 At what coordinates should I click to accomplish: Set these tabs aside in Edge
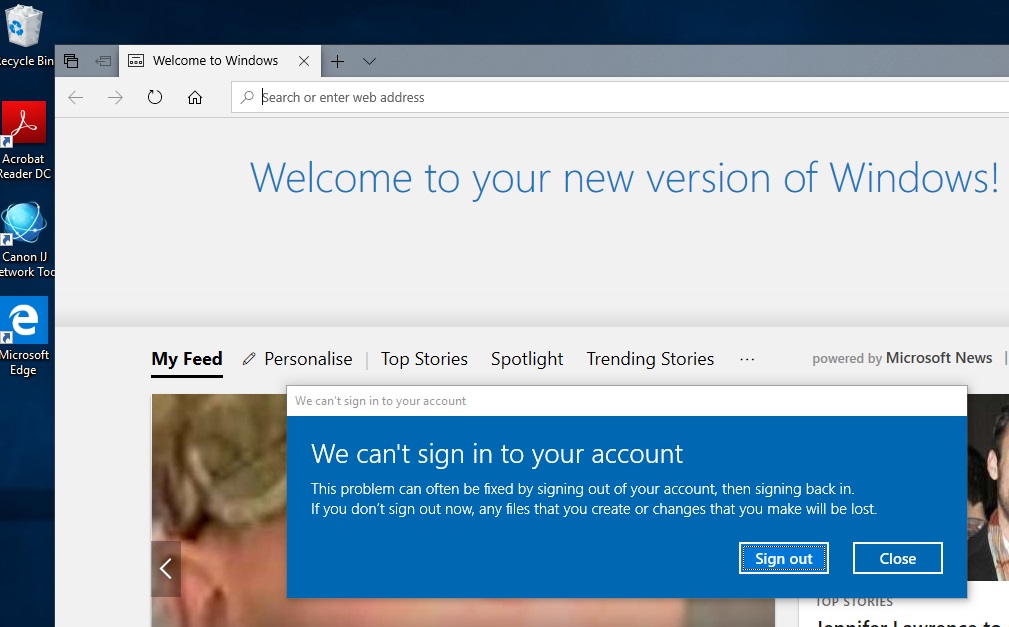click(103, 61)
